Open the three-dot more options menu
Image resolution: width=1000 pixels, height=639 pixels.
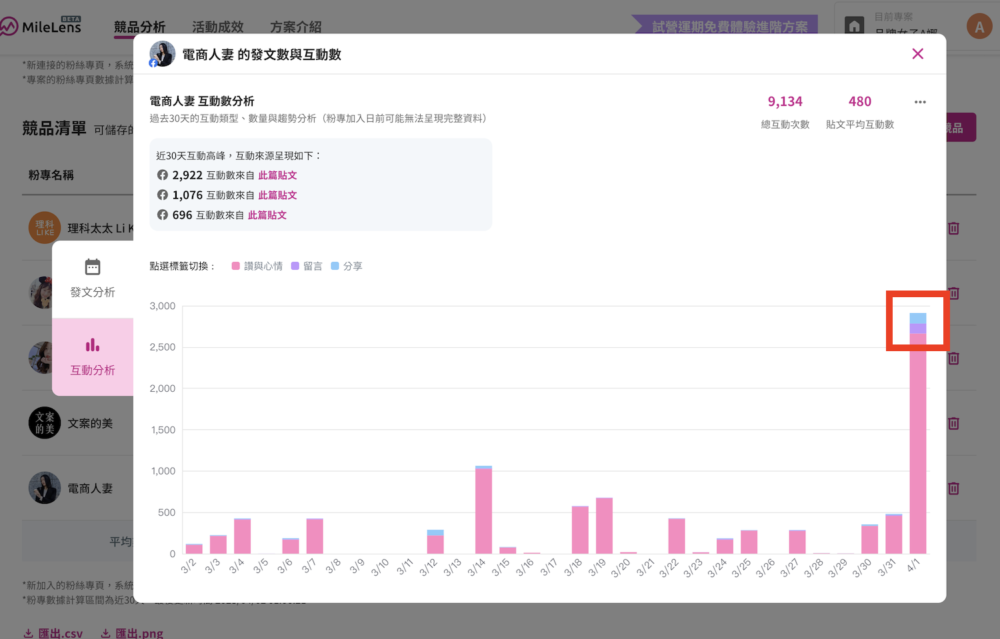920,102
